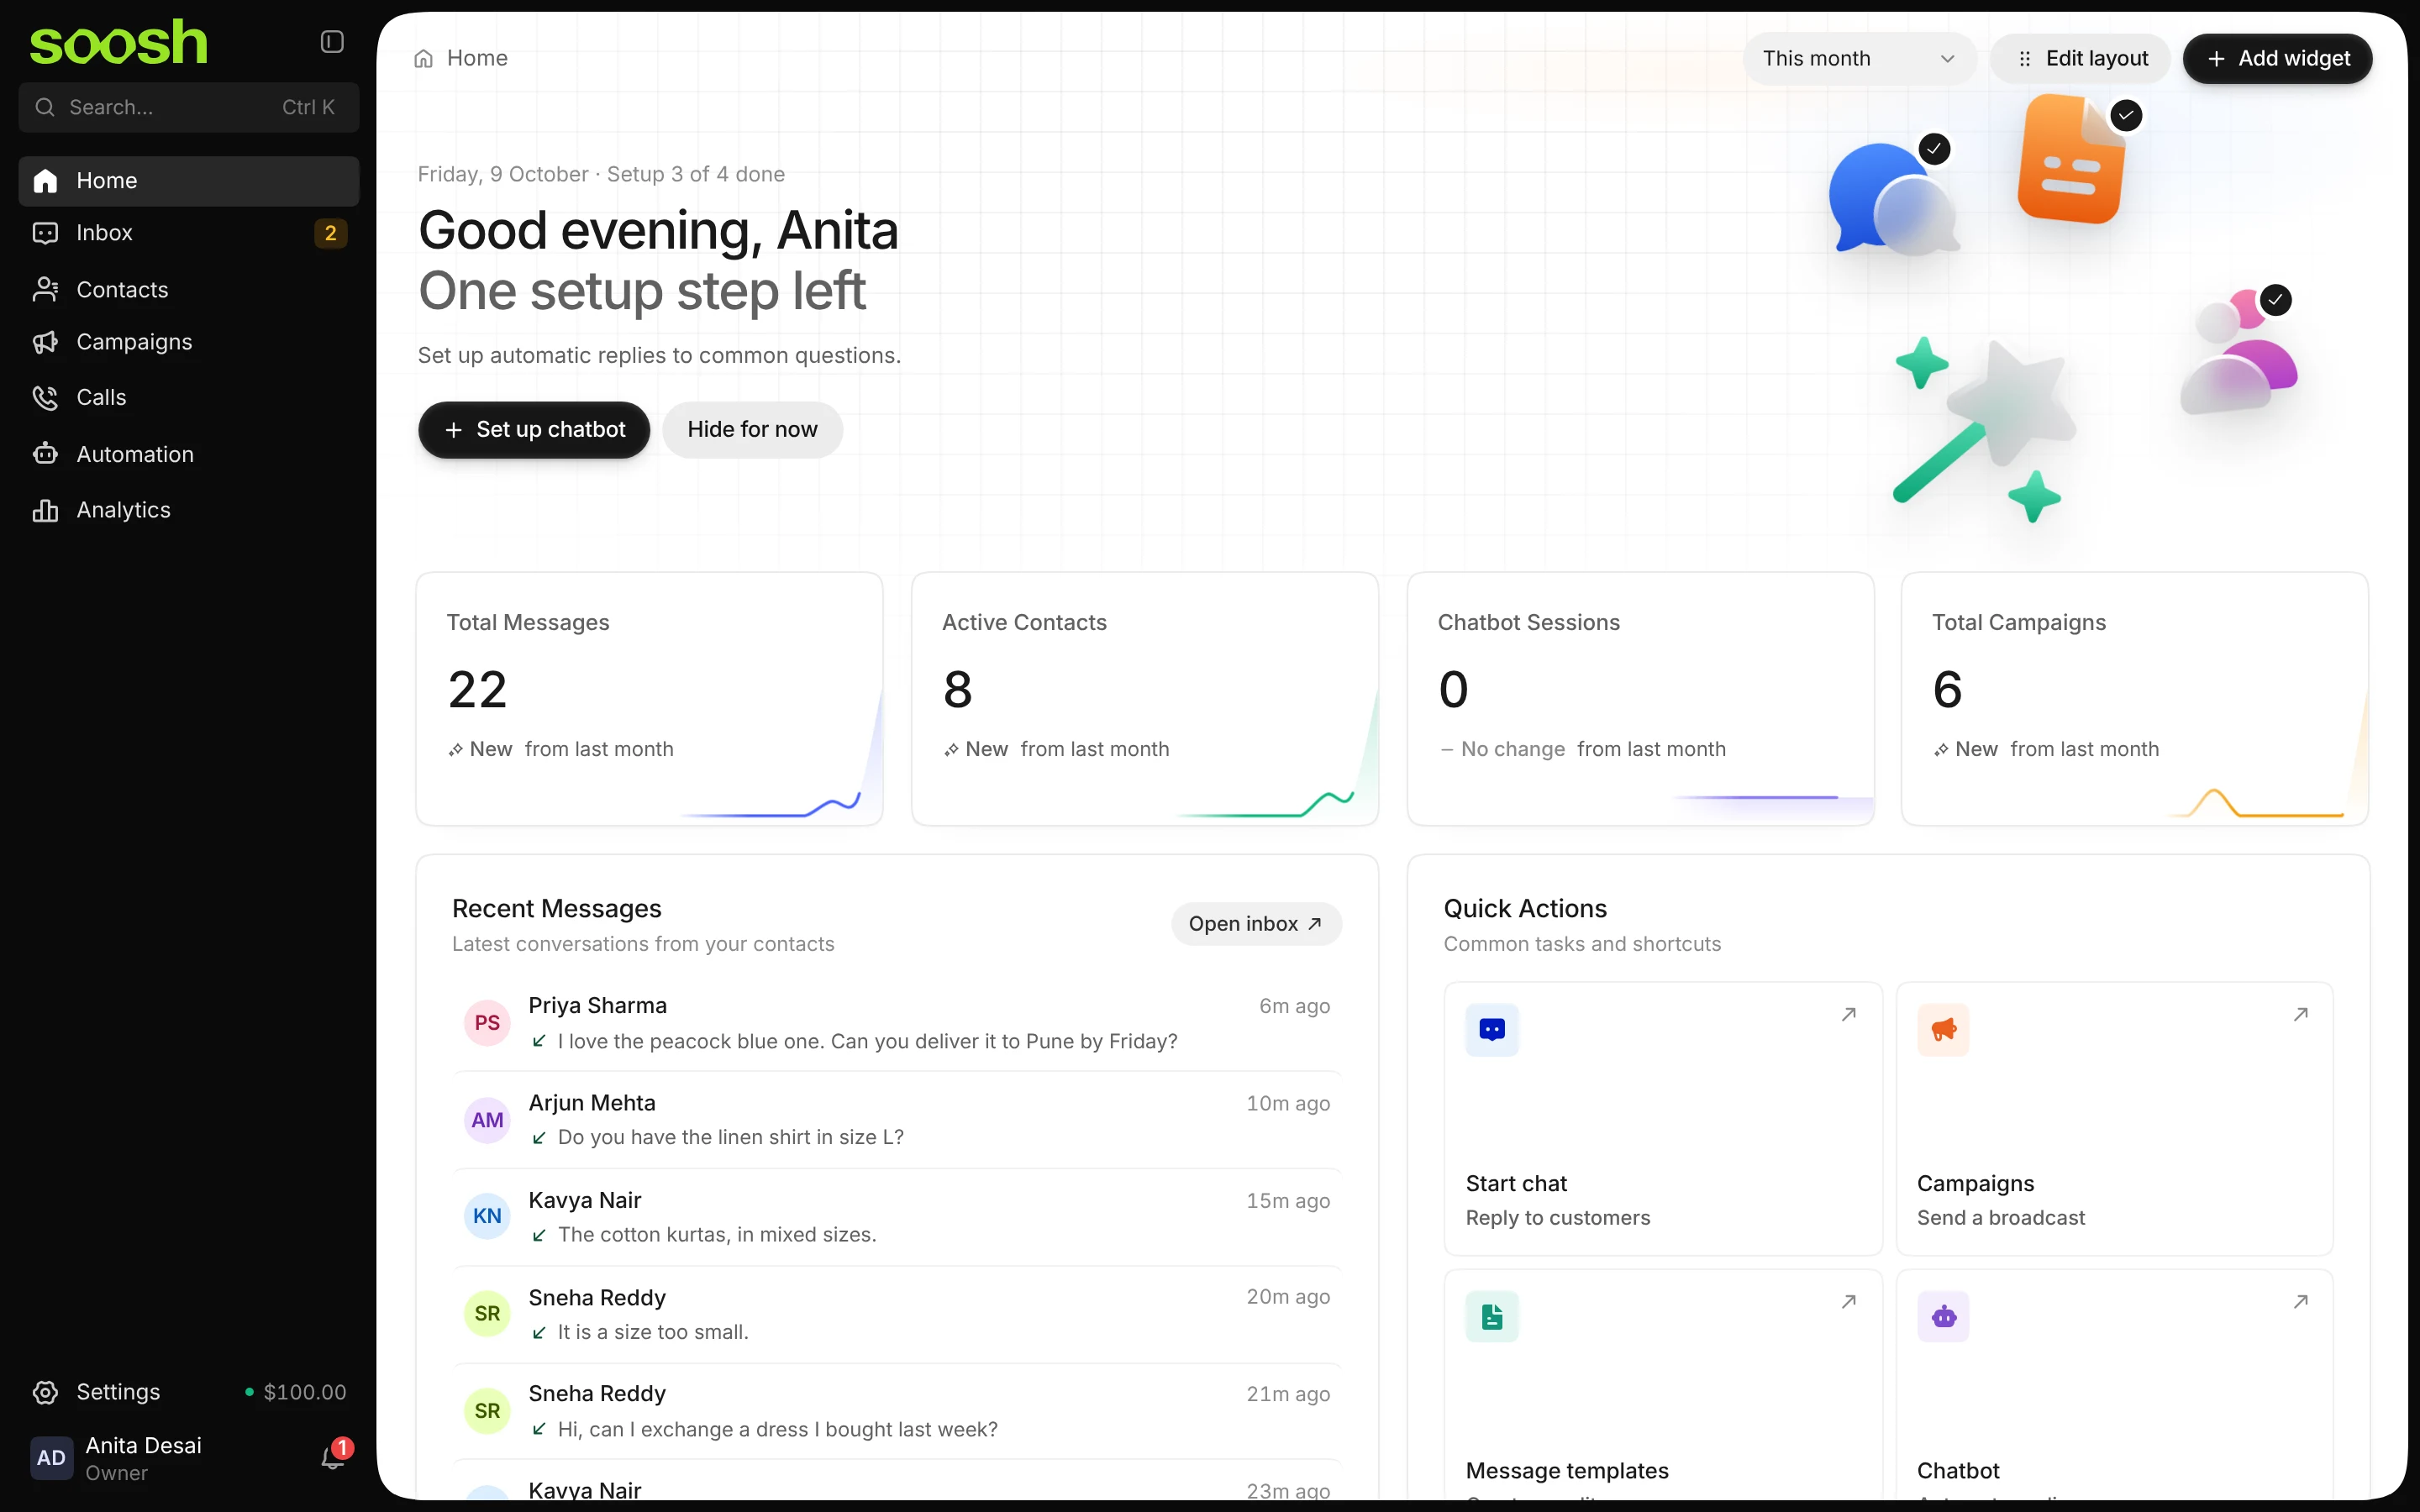Open the notifications bell

[x=333, y=1457]
